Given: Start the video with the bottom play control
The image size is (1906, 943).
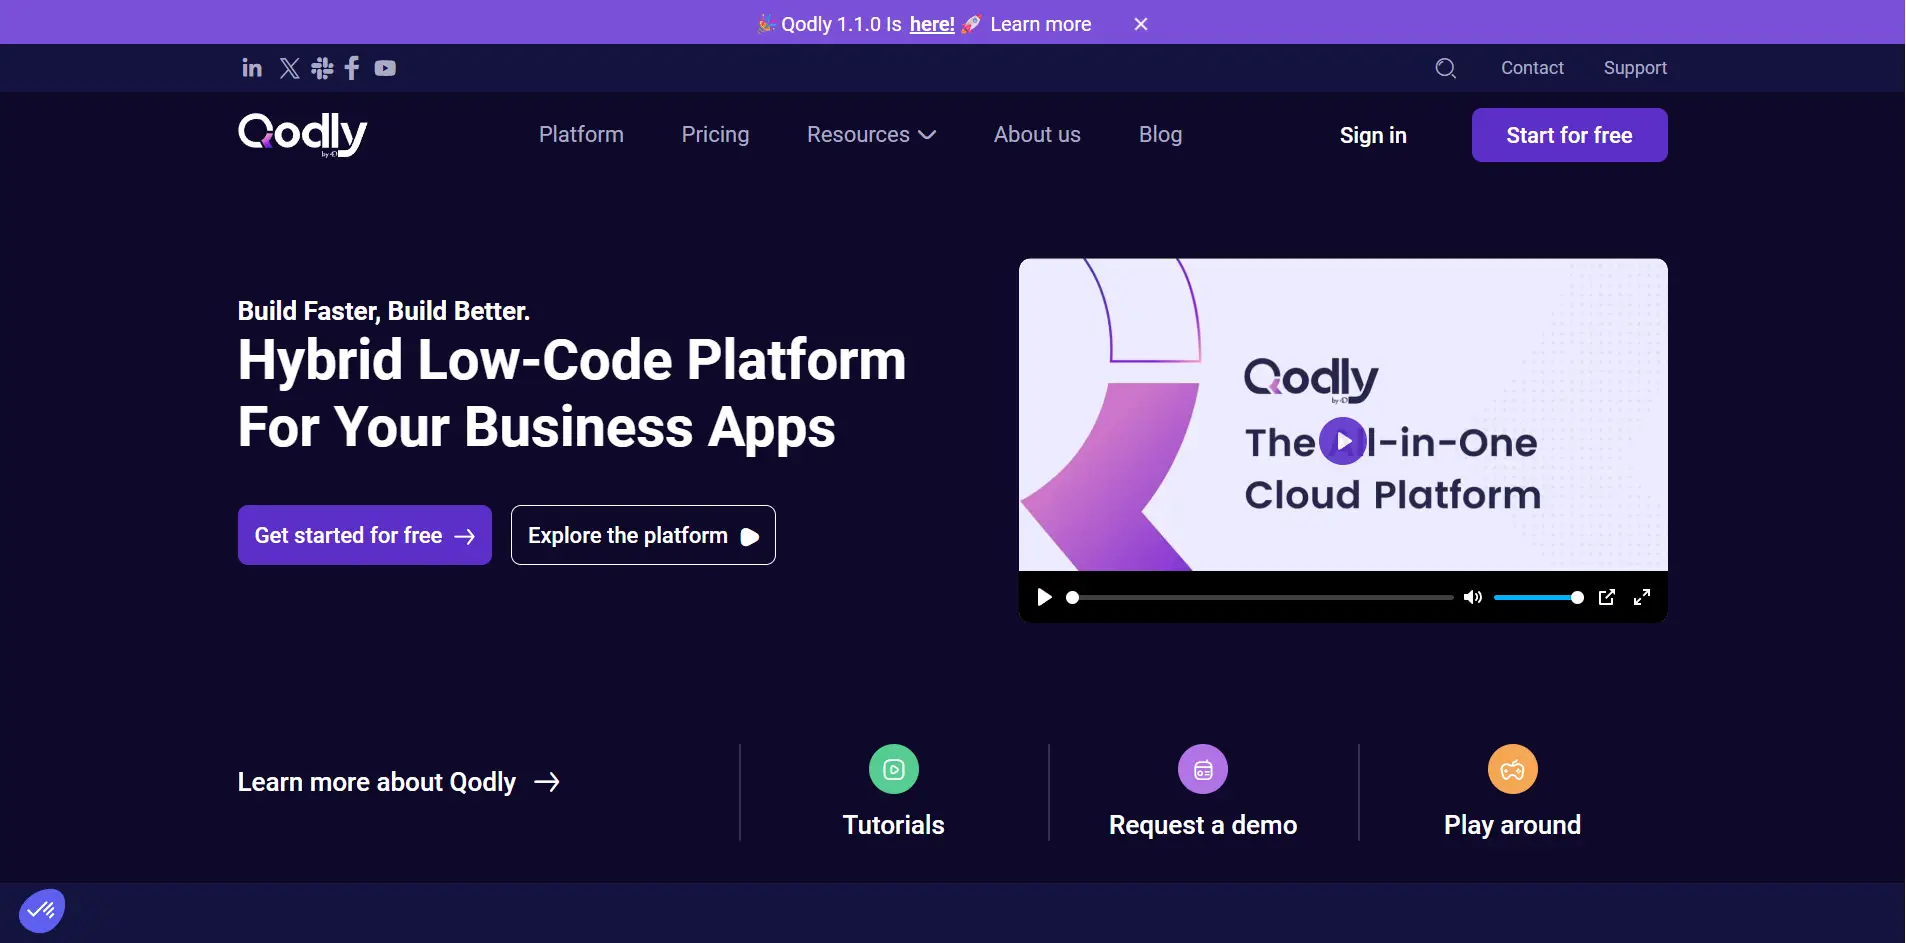Looking at the screenshot, I should [1044, 597].
